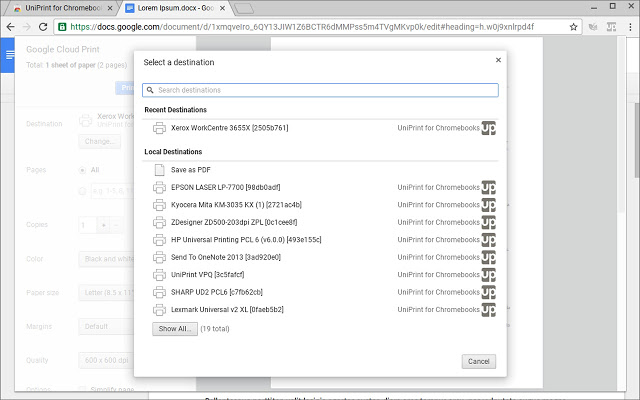Select Lexmark Universal v2 XL printer

tap(320, 310)
